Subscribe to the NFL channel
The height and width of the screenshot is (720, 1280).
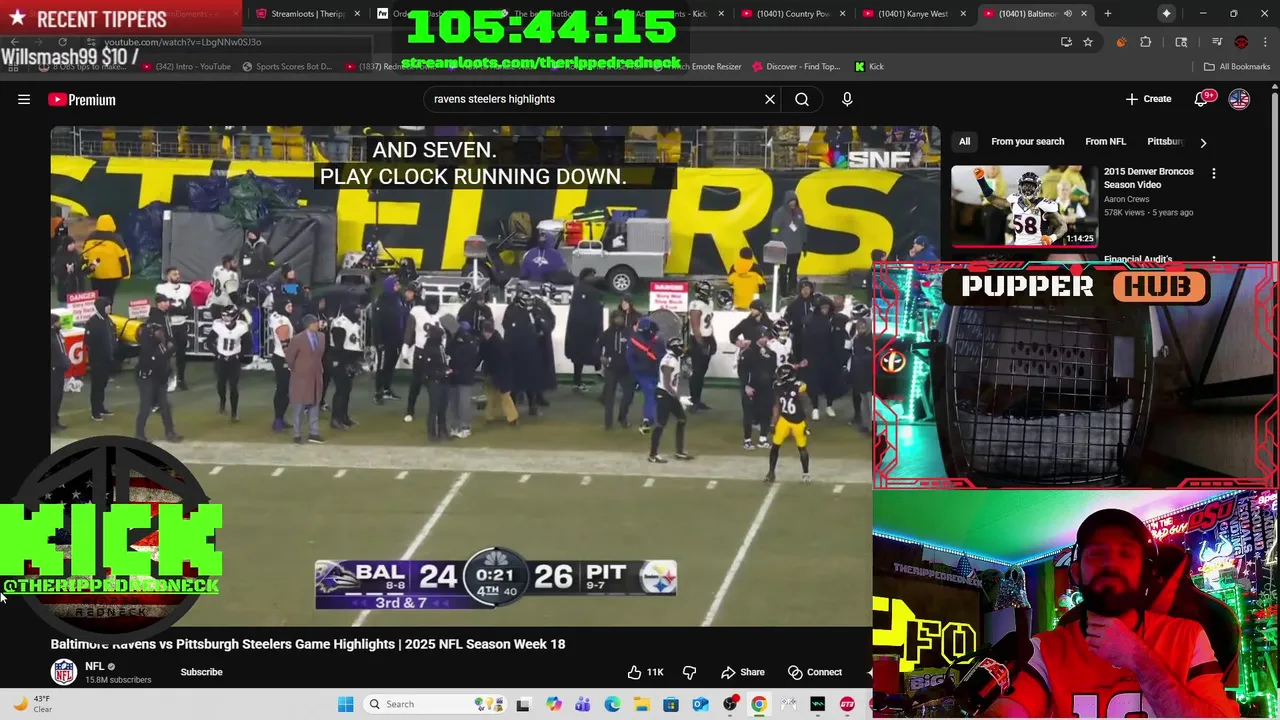pos(201,672)
